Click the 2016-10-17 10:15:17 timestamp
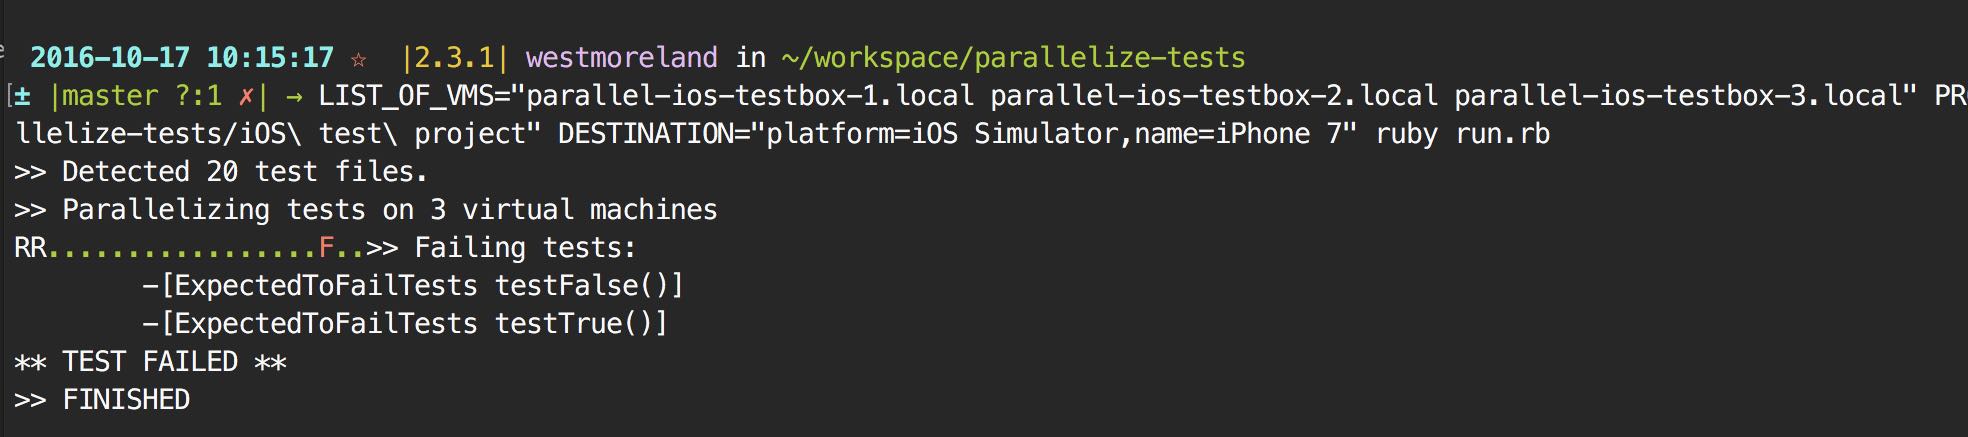 [182, 58]
